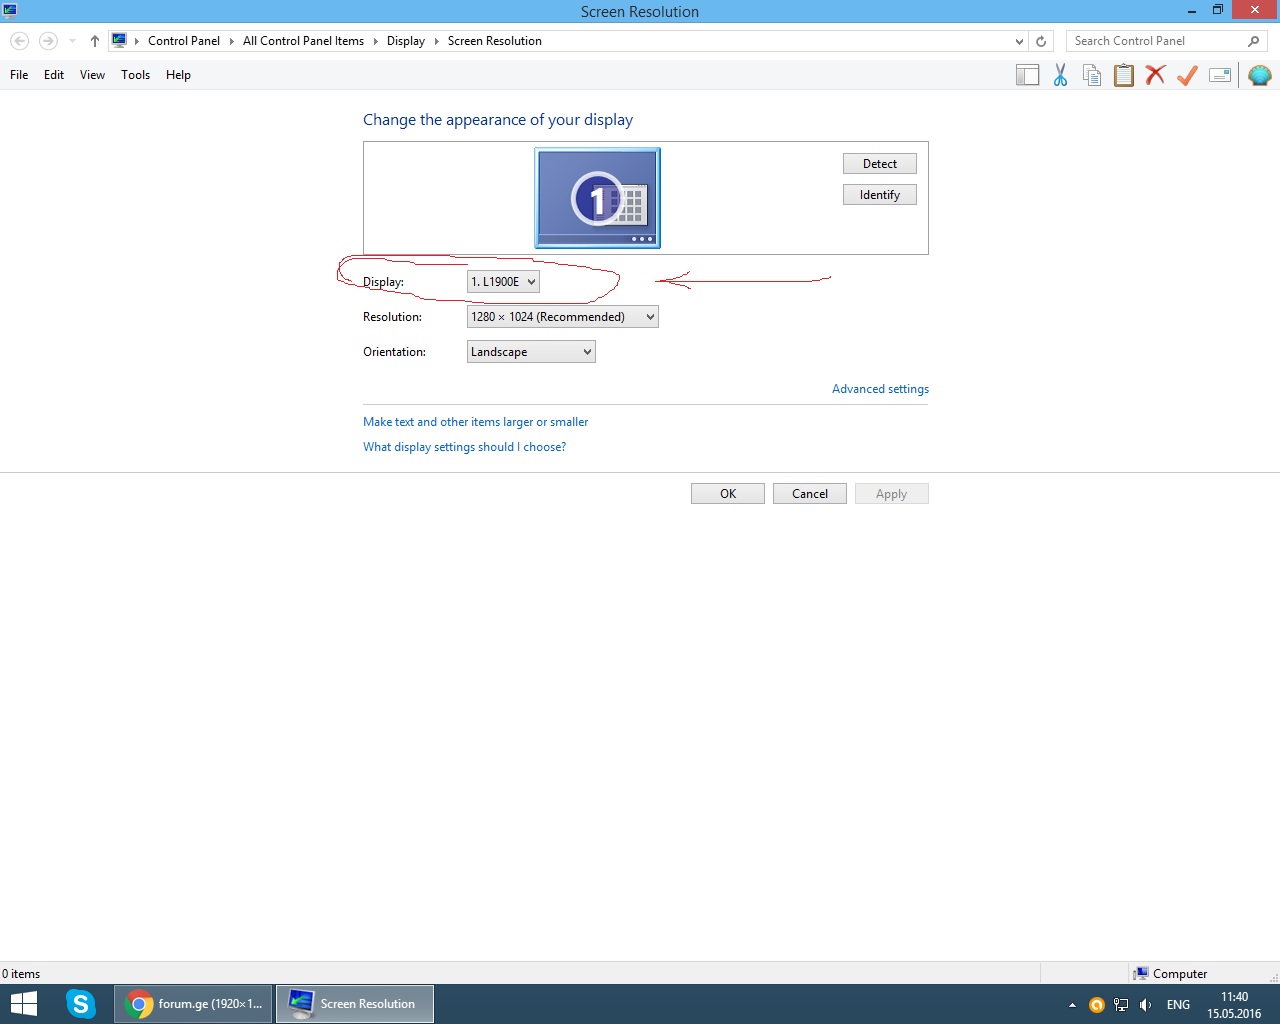This screenshot has width=1280, height=1024.
Task: Expand the Resolution dropdown 1280 × 1024
Action: pos(562,317)
